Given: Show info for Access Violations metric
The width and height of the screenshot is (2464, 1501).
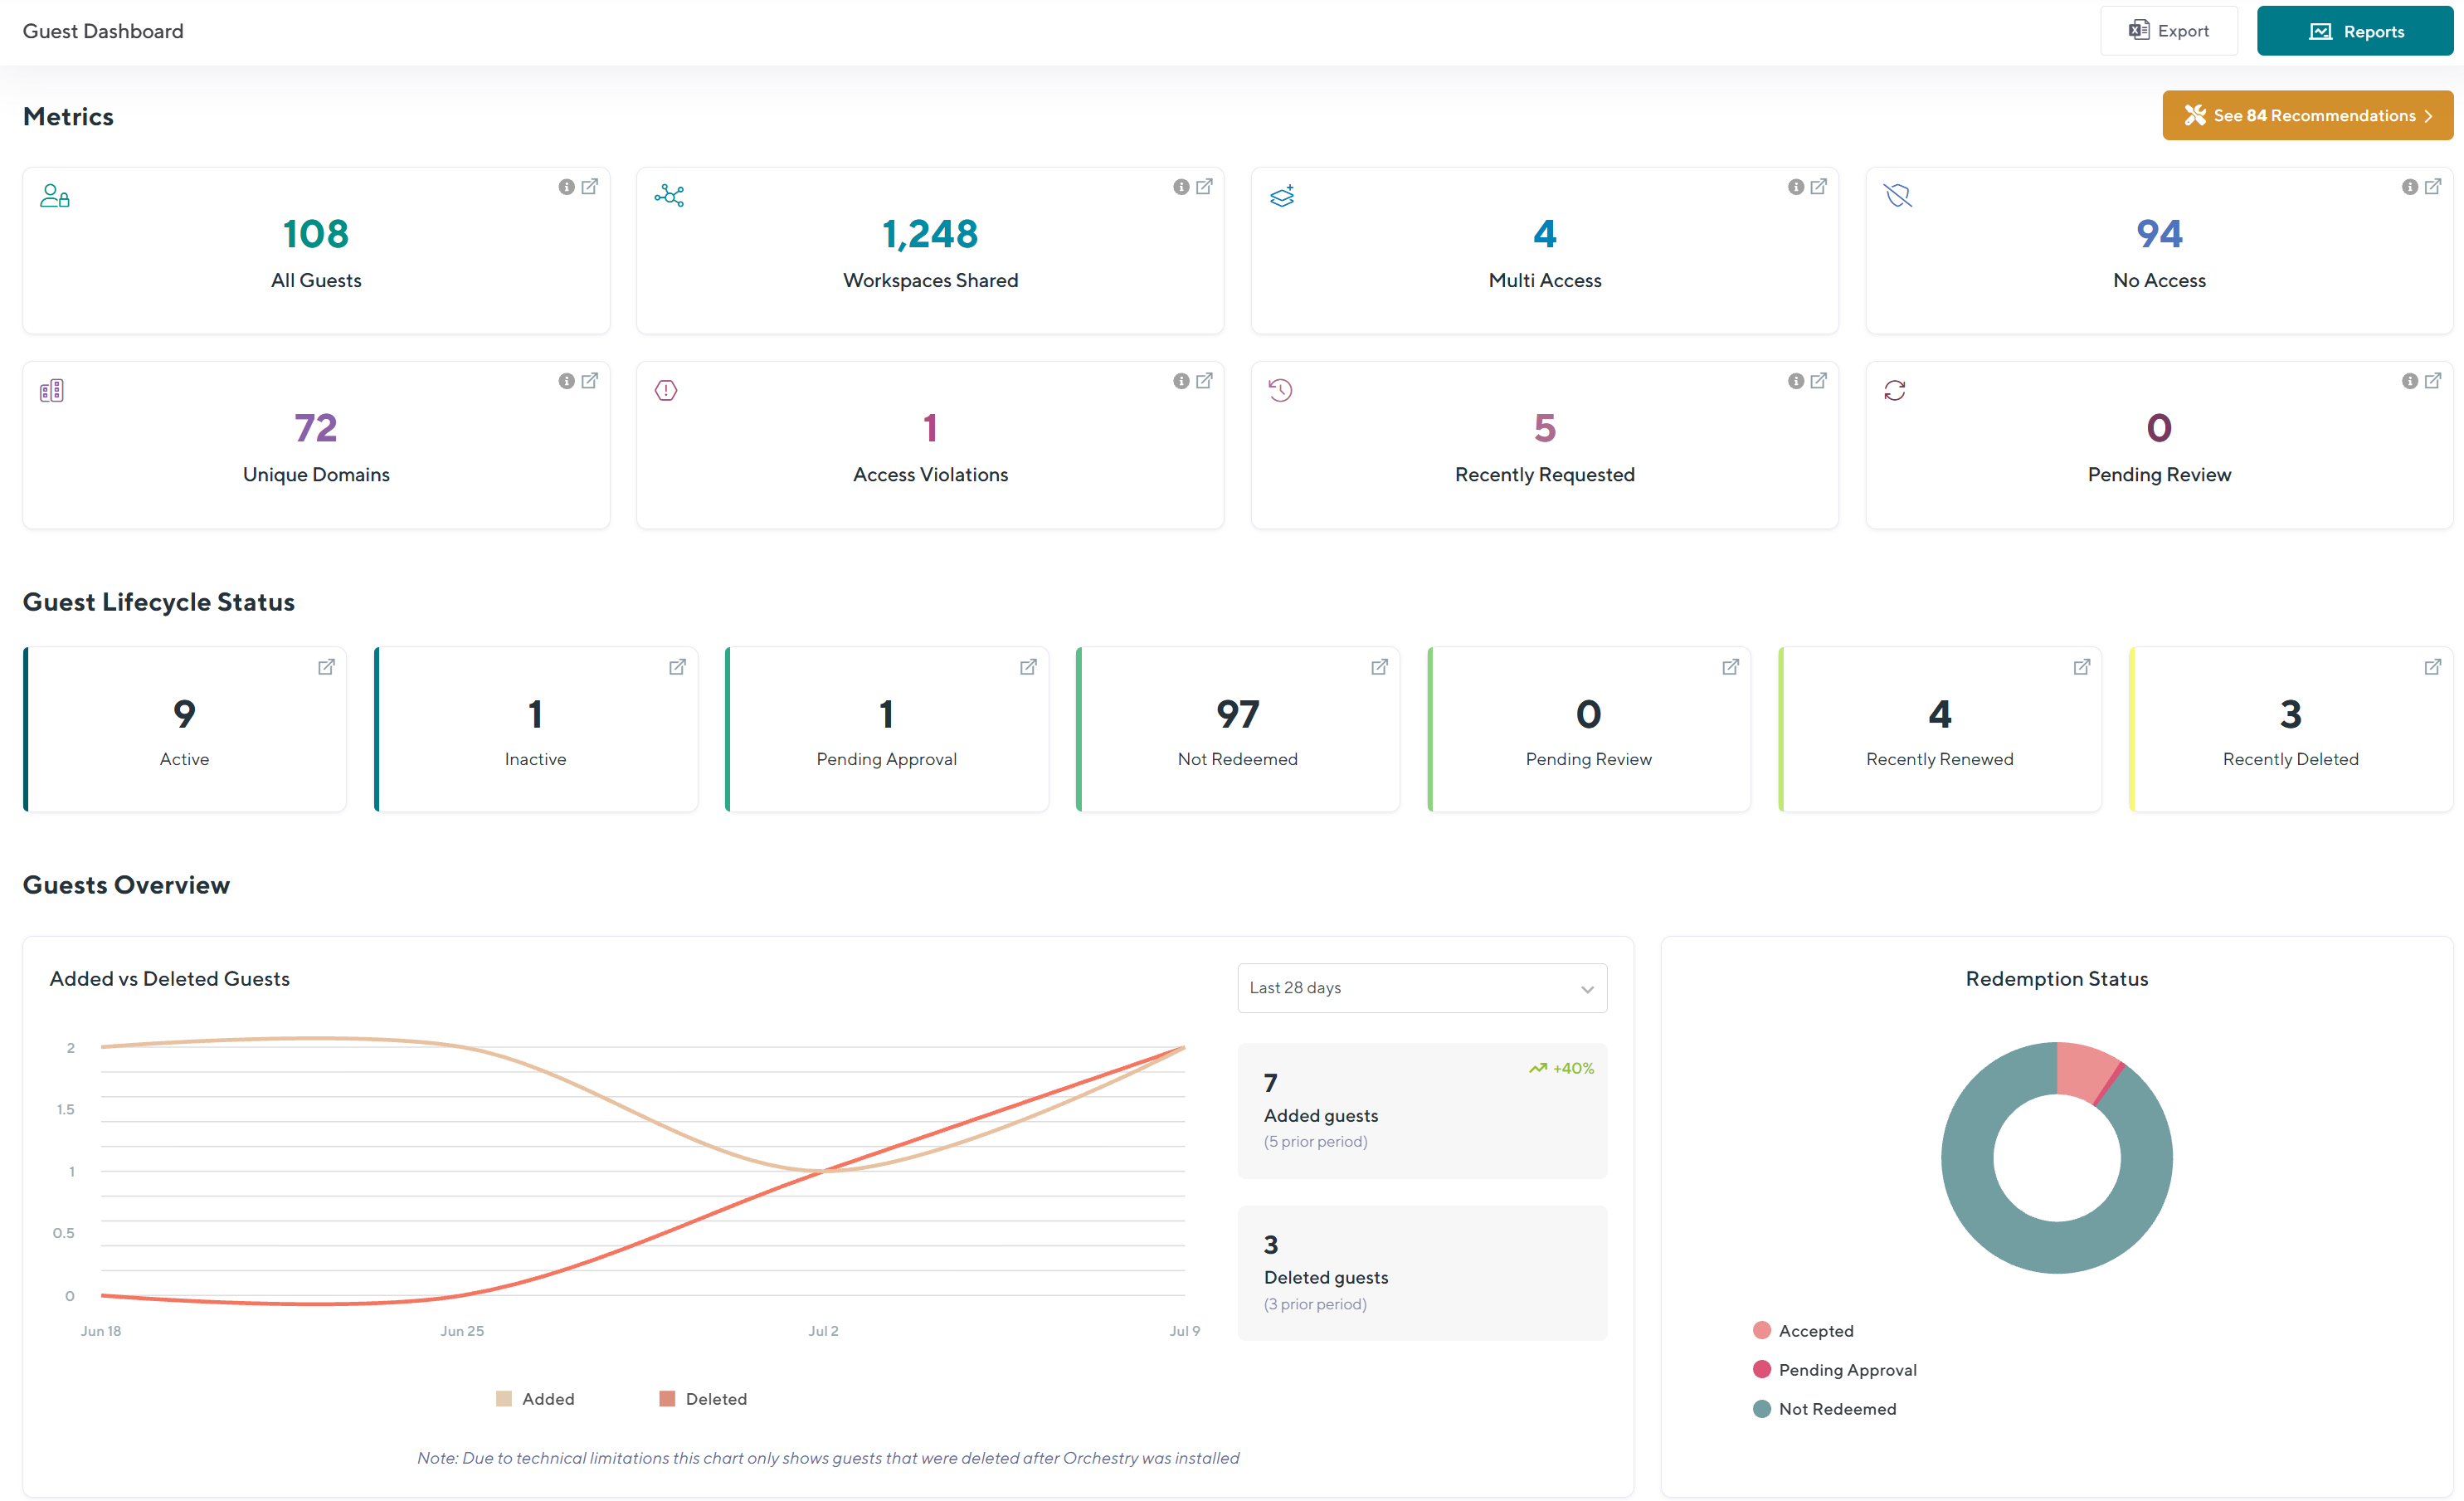Looking at the screenshot, I should (x=1181, y=381).
